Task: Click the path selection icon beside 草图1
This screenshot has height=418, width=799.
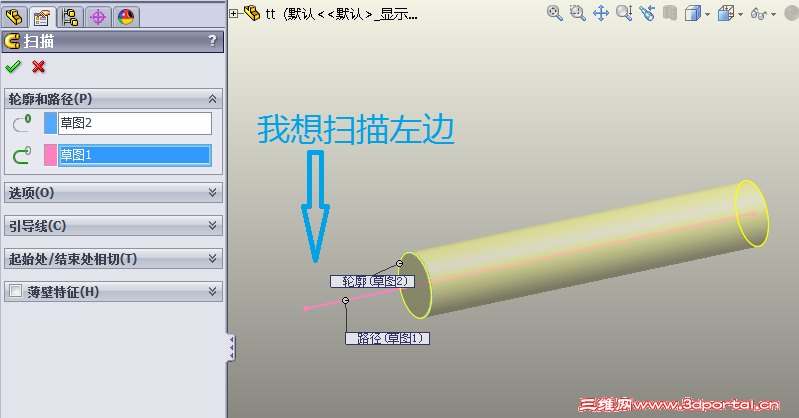Action: click(x=22, y=155)
